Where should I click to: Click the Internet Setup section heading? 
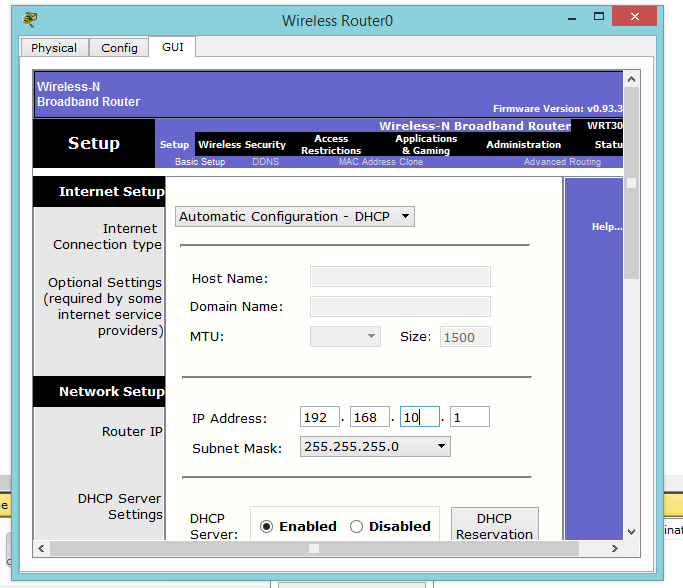click(112, 192)
